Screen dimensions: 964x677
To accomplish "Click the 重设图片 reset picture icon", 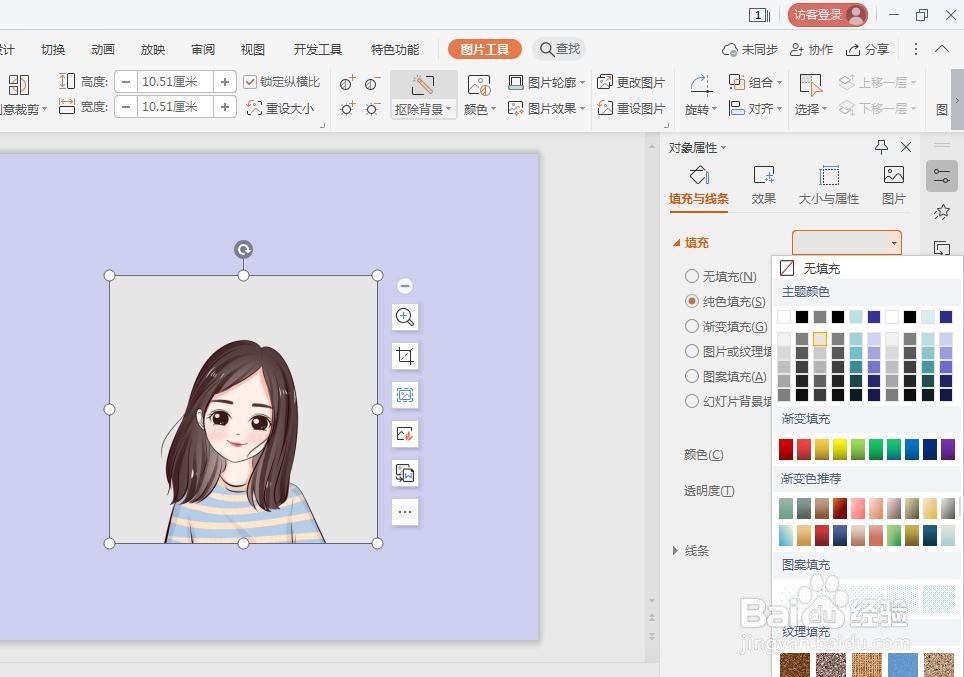I will (x=604, y=107).
